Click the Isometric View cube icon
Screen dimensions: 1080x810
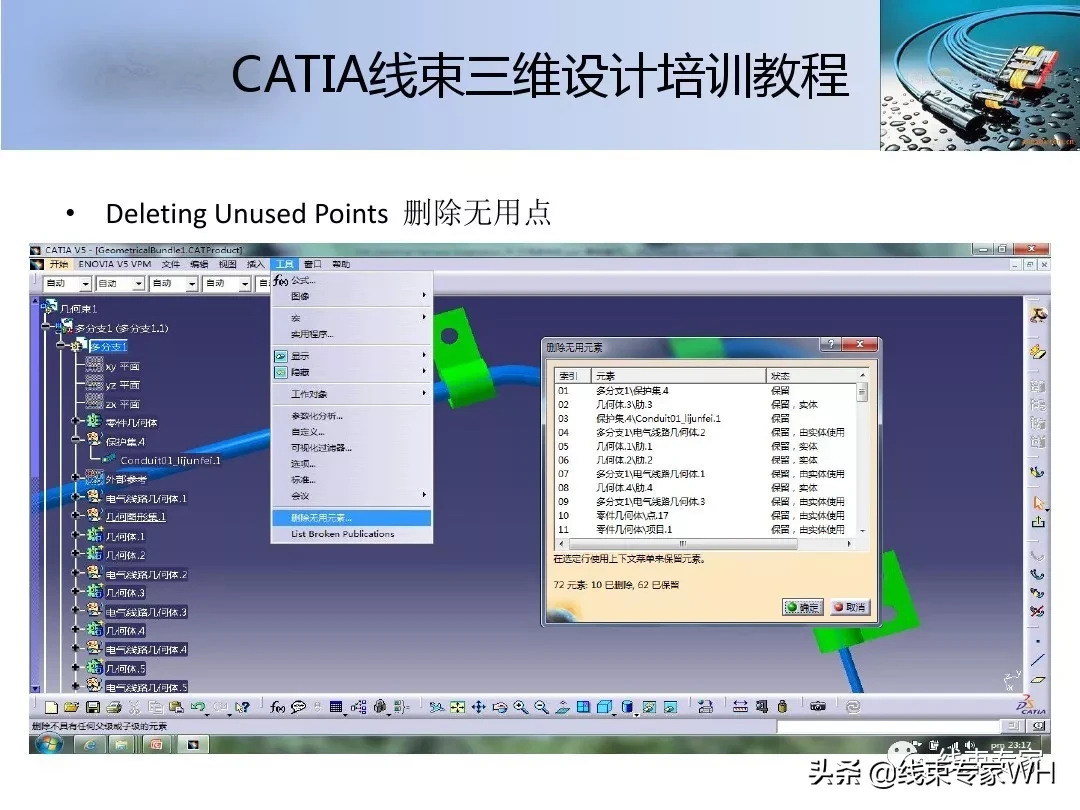tap(605, 707)
